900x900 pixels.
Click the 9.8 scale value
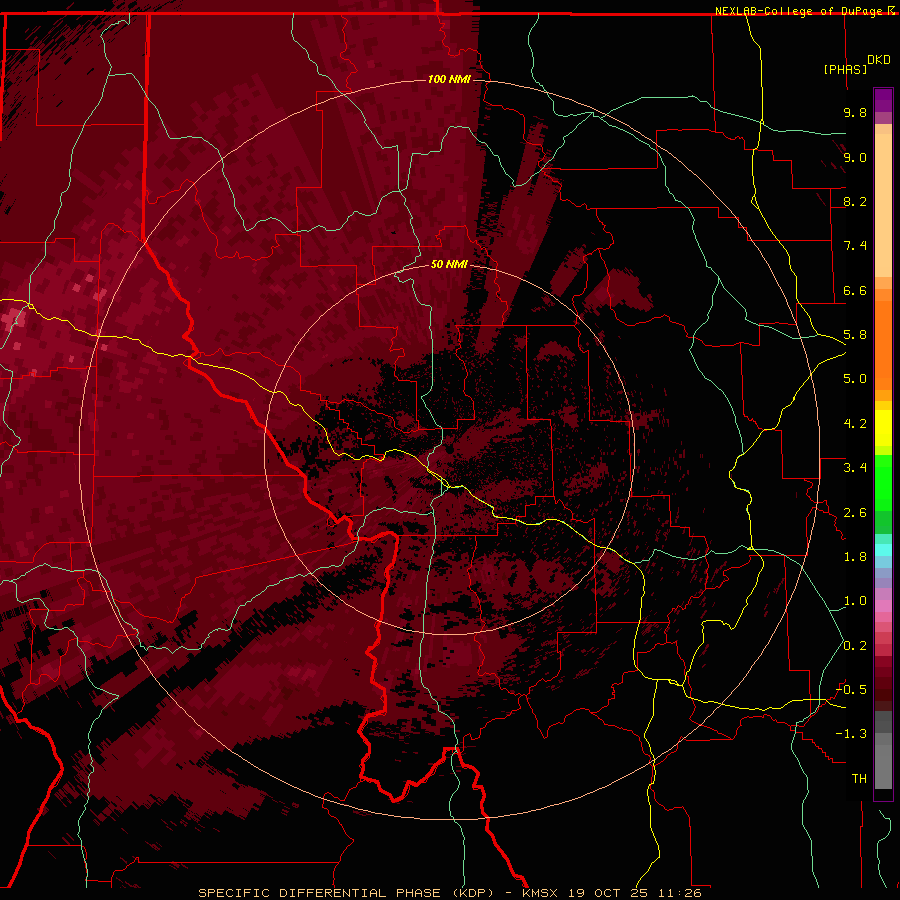click(855, 112)
